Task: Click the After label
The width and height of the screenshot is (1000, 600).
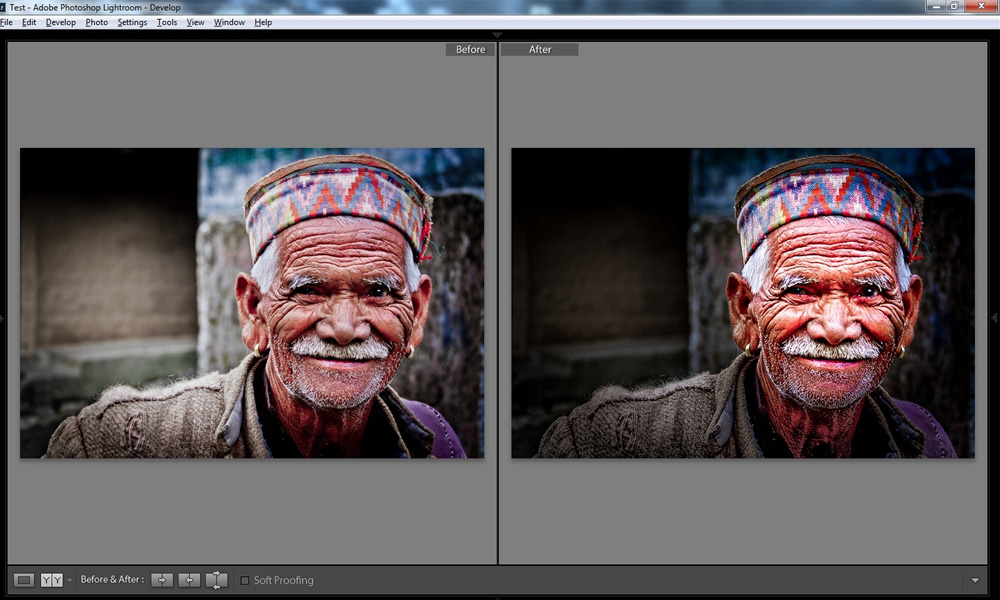Action: point(540,50)
